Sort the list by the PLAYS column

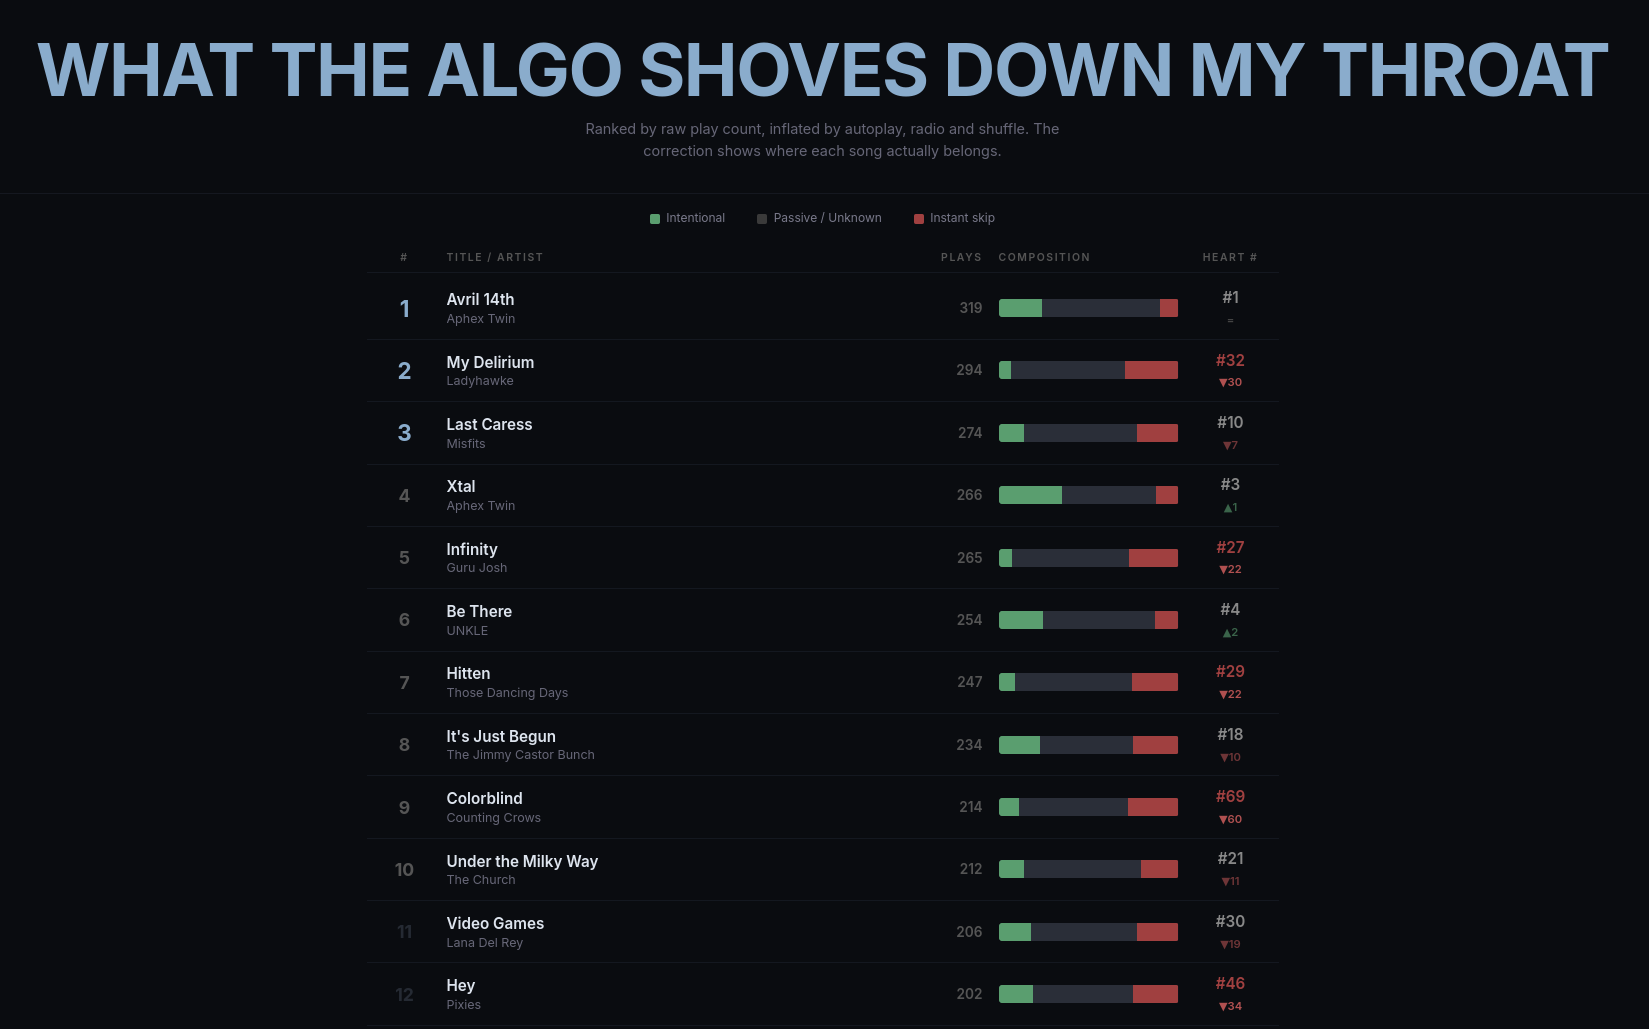point(961,257)
